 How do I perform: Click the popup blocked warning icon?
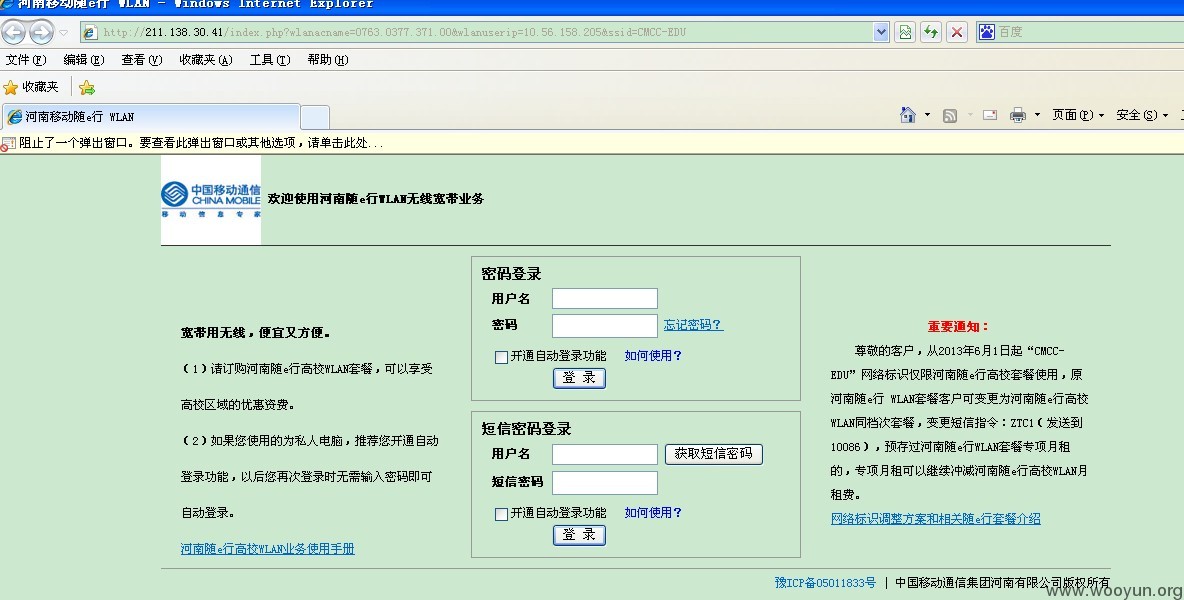point(8,143)
